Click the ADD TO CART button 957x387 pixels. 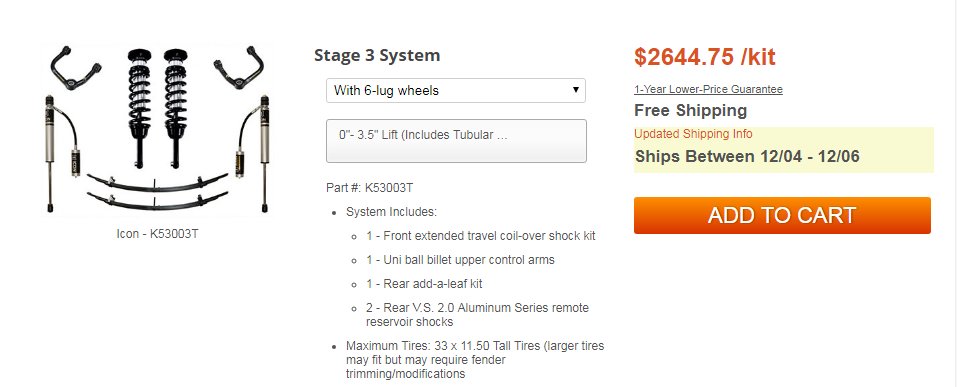782,215
